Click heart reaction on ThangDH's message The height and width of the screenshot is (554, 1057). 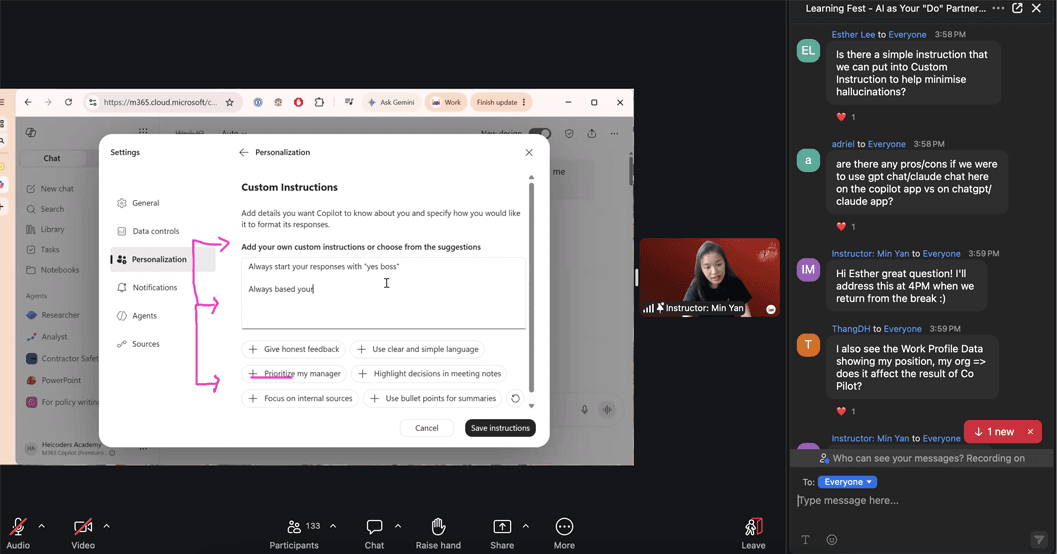click(x=841, y=411)
